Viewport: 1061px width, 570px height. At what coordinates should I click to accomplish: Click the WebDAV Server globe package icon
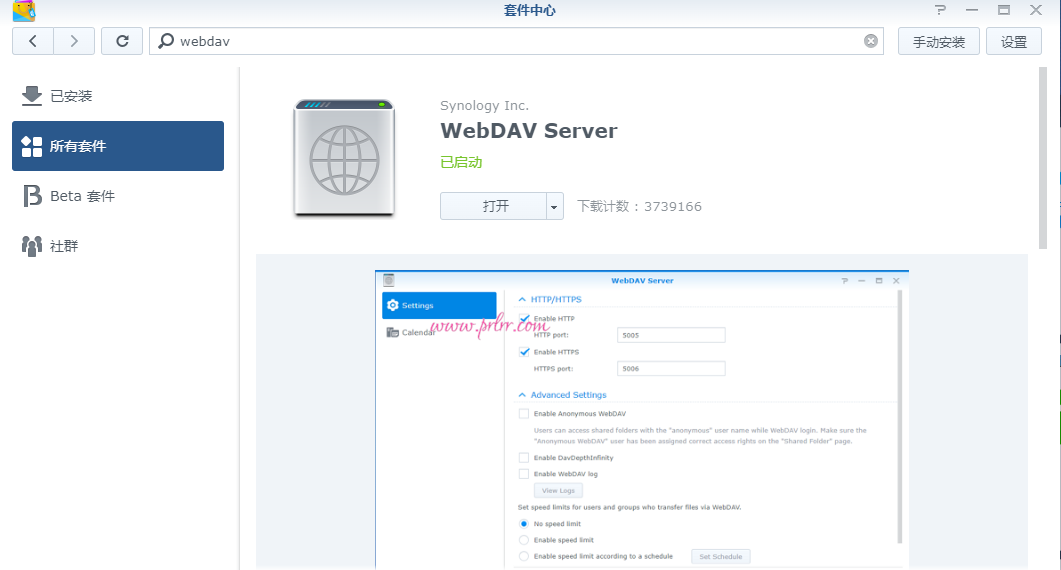tap(343, 158)
